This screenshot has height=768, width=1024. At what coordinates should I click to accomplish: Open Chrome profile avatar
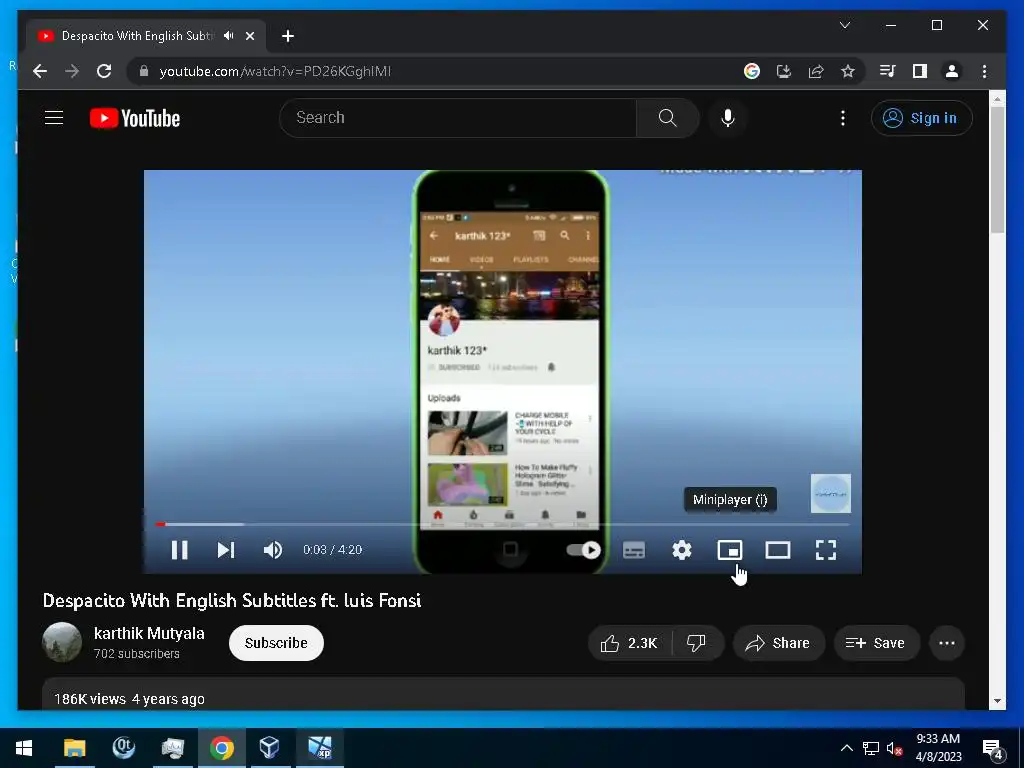click(x=952, y=71)
